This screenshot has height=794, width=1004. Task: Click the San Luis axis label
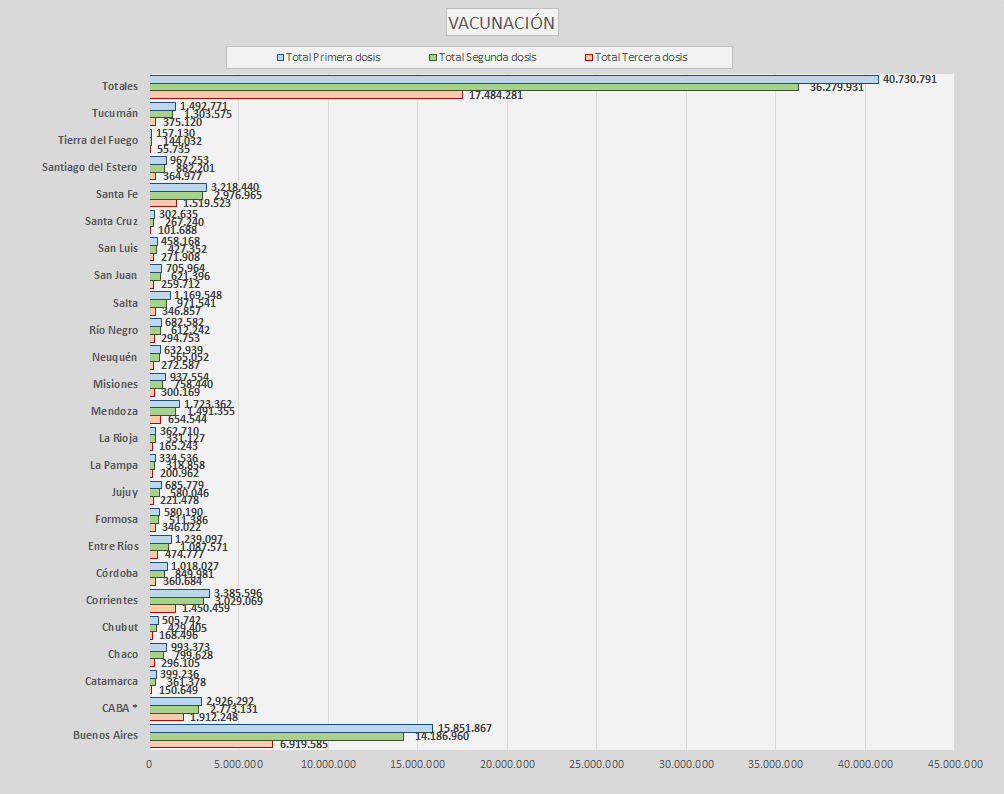[118, 248]
